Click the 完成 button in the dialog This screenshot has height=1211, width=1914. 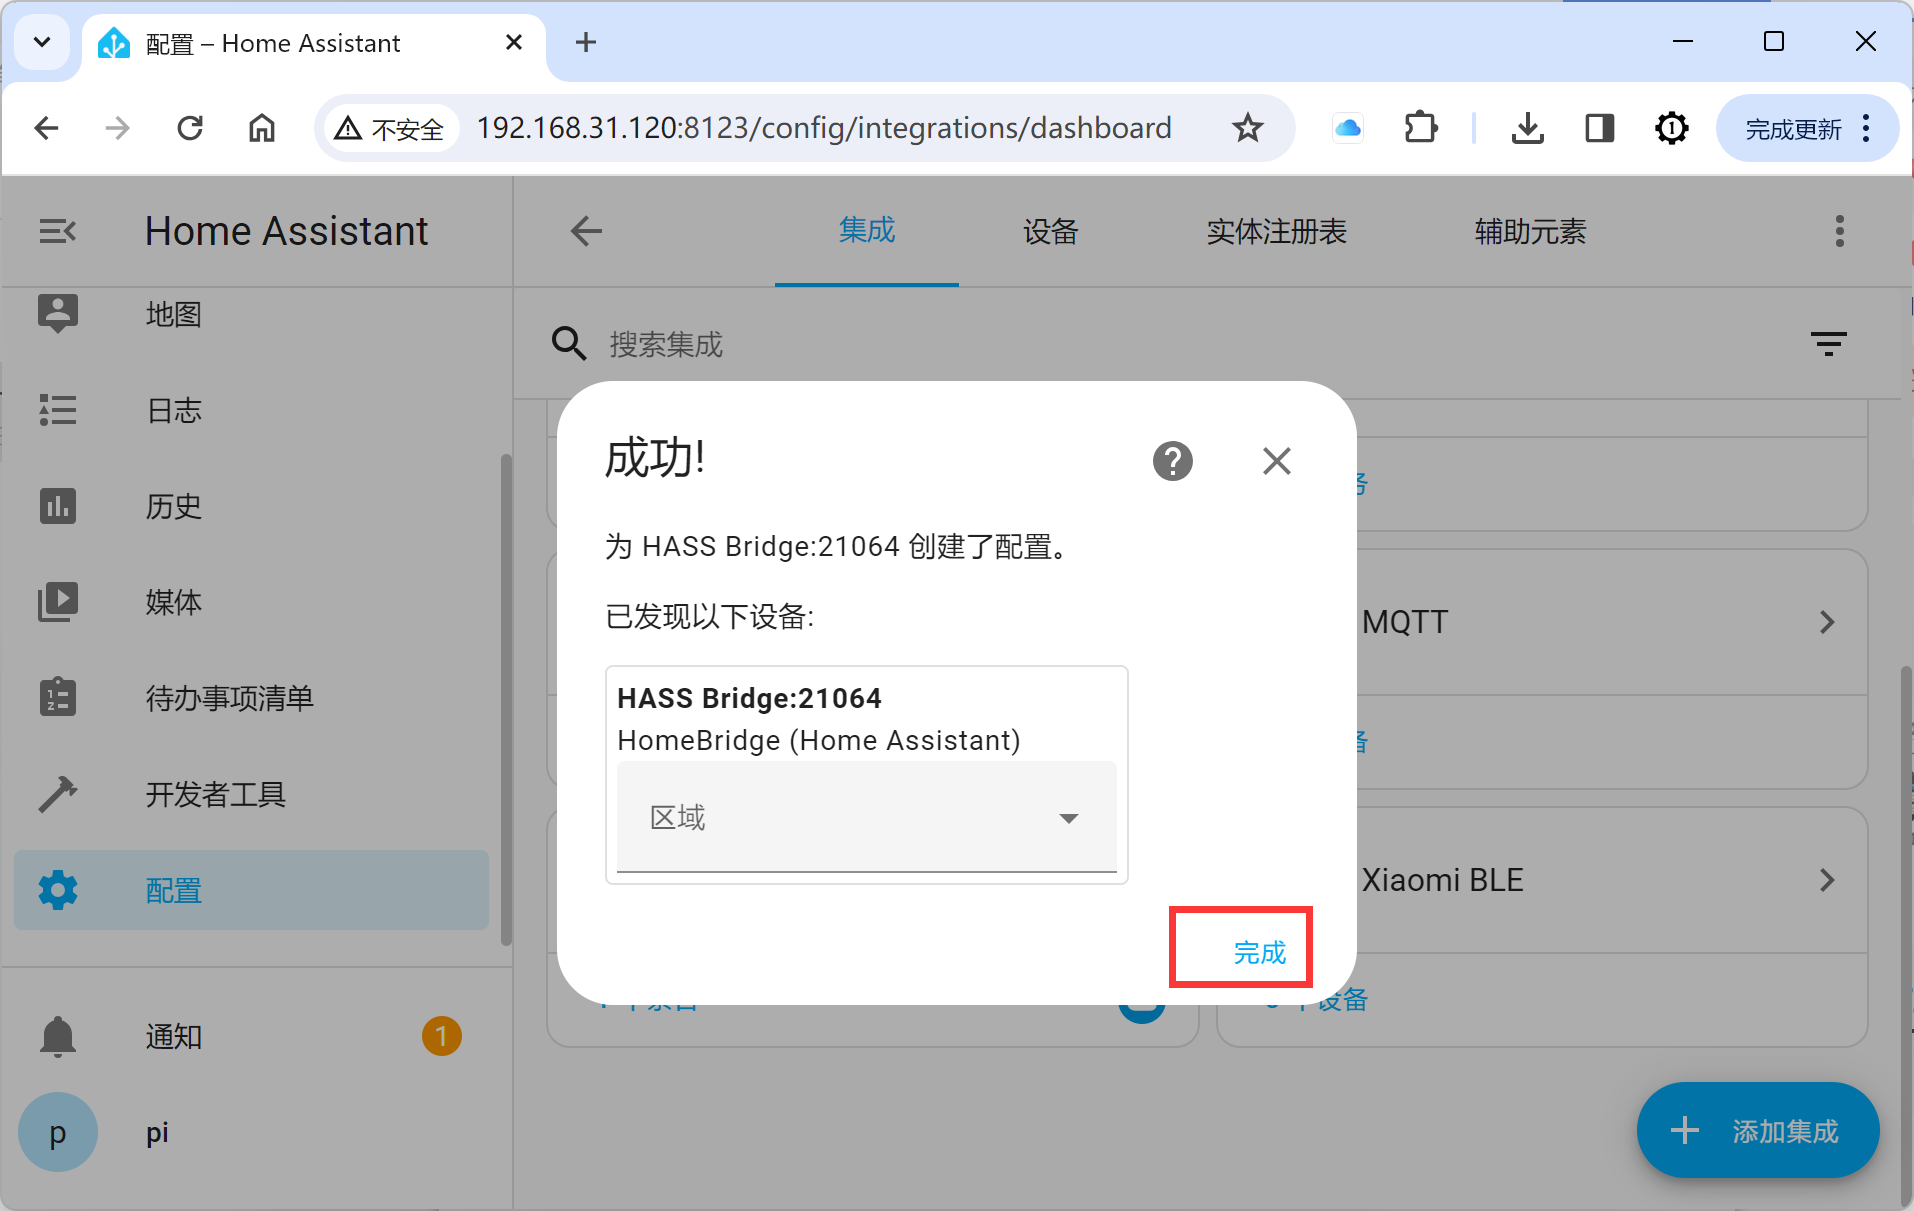tap(1260, 952)
